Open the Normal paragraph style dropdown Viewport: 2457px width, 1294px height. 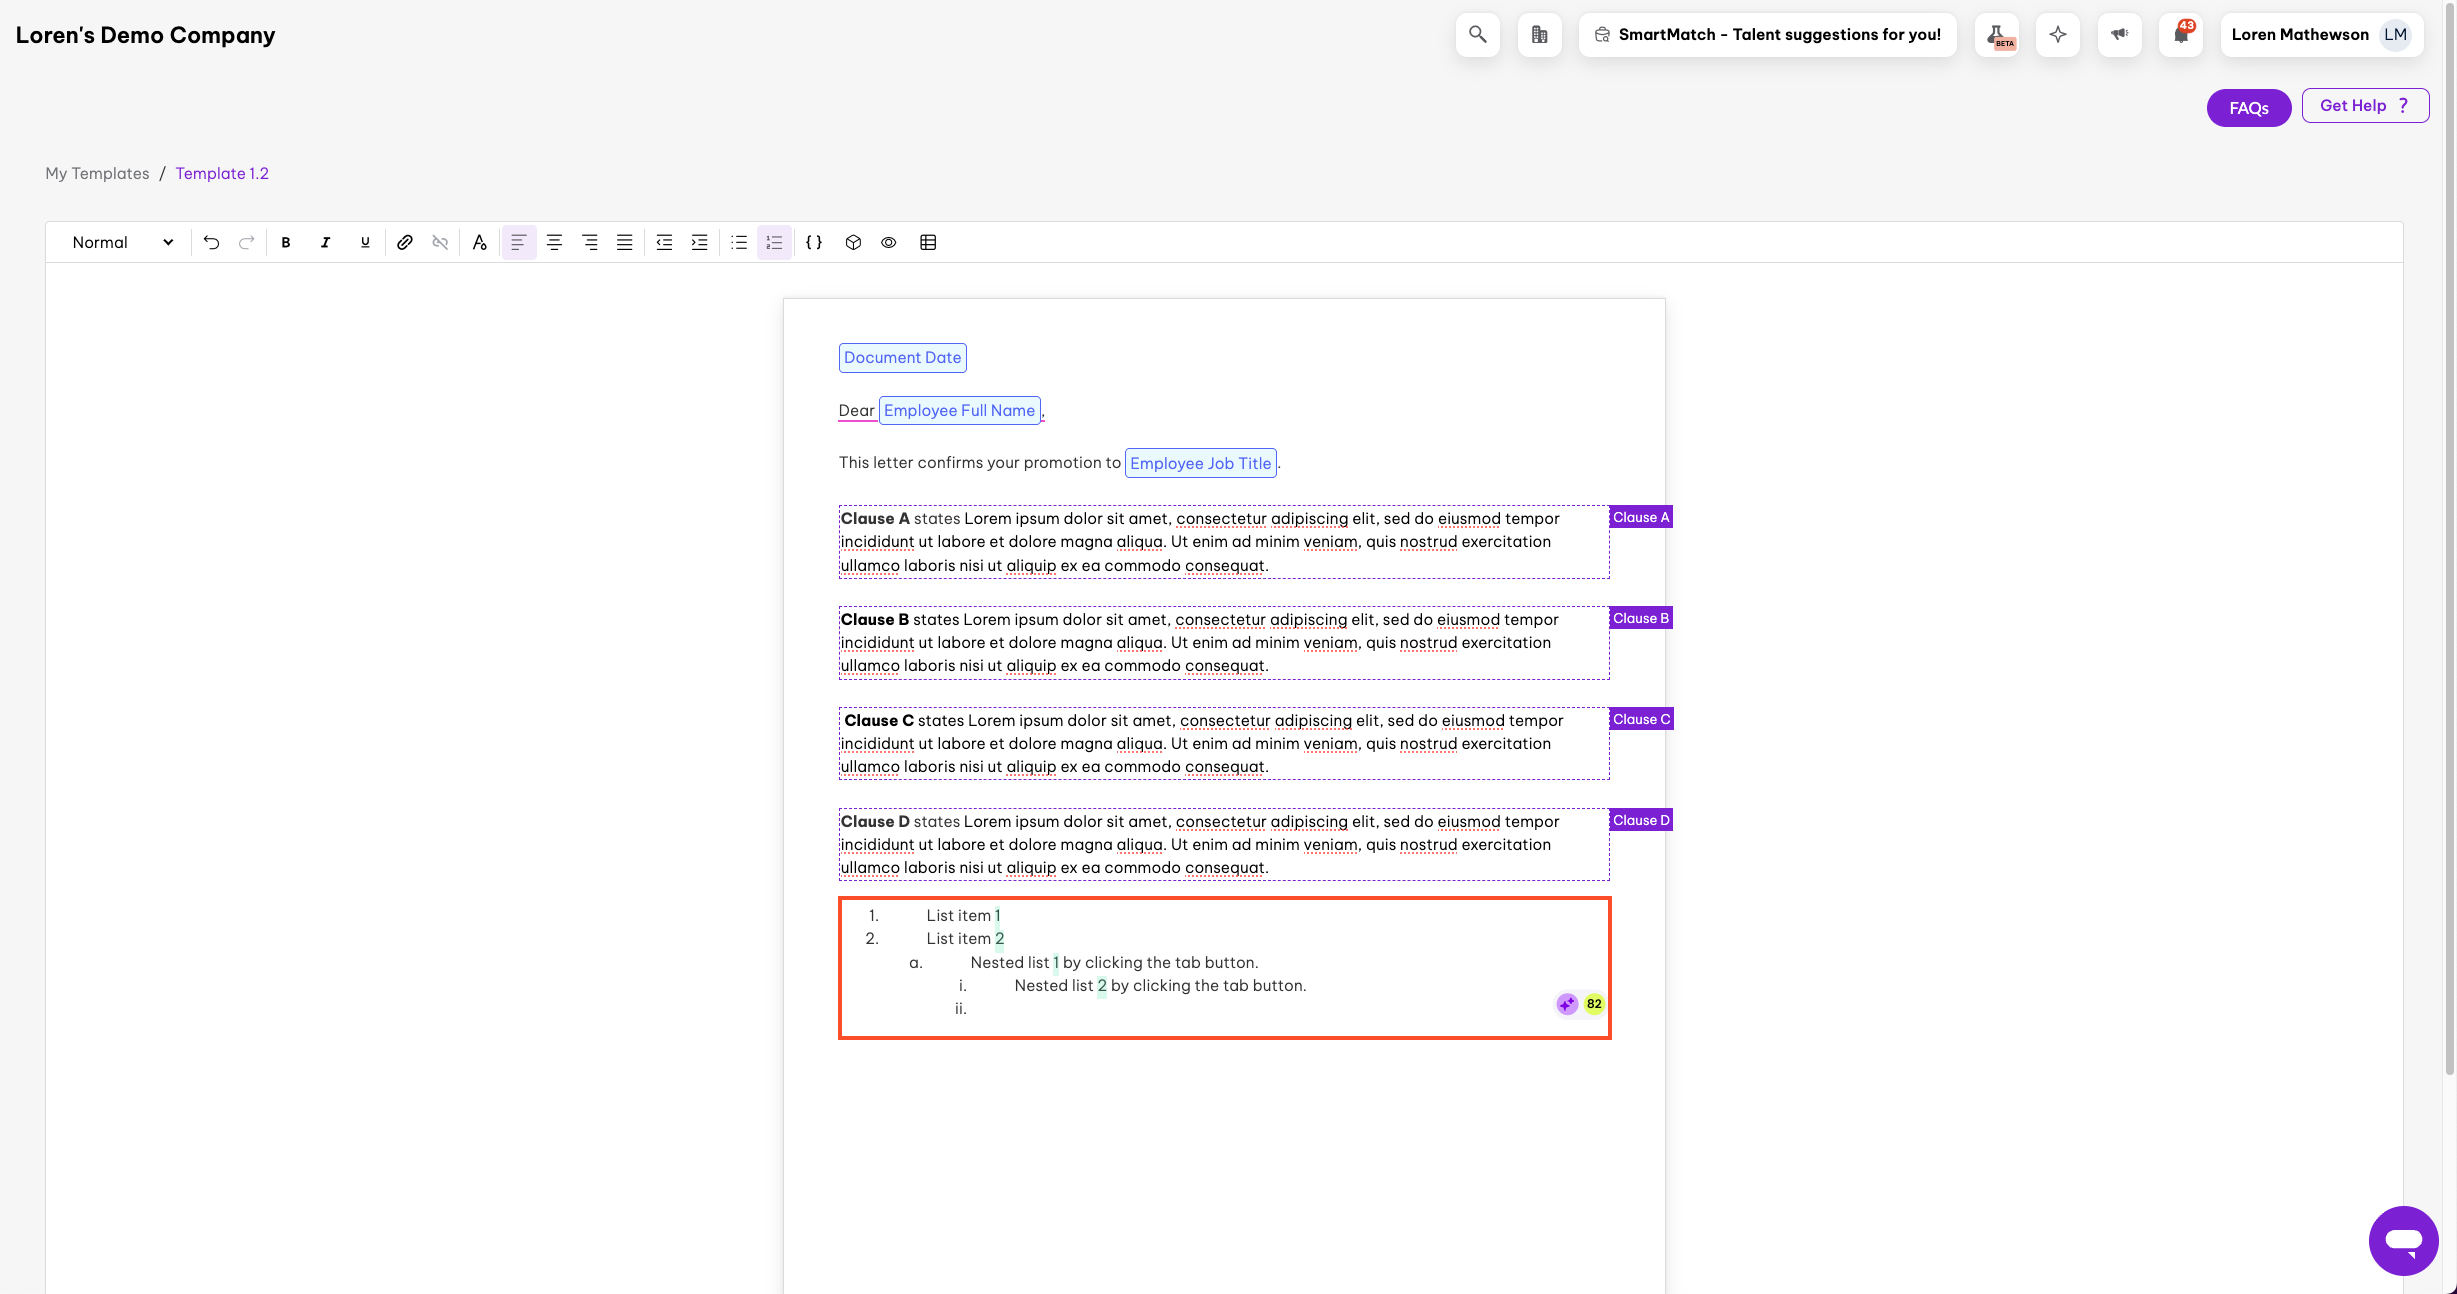tap(122, 242)
